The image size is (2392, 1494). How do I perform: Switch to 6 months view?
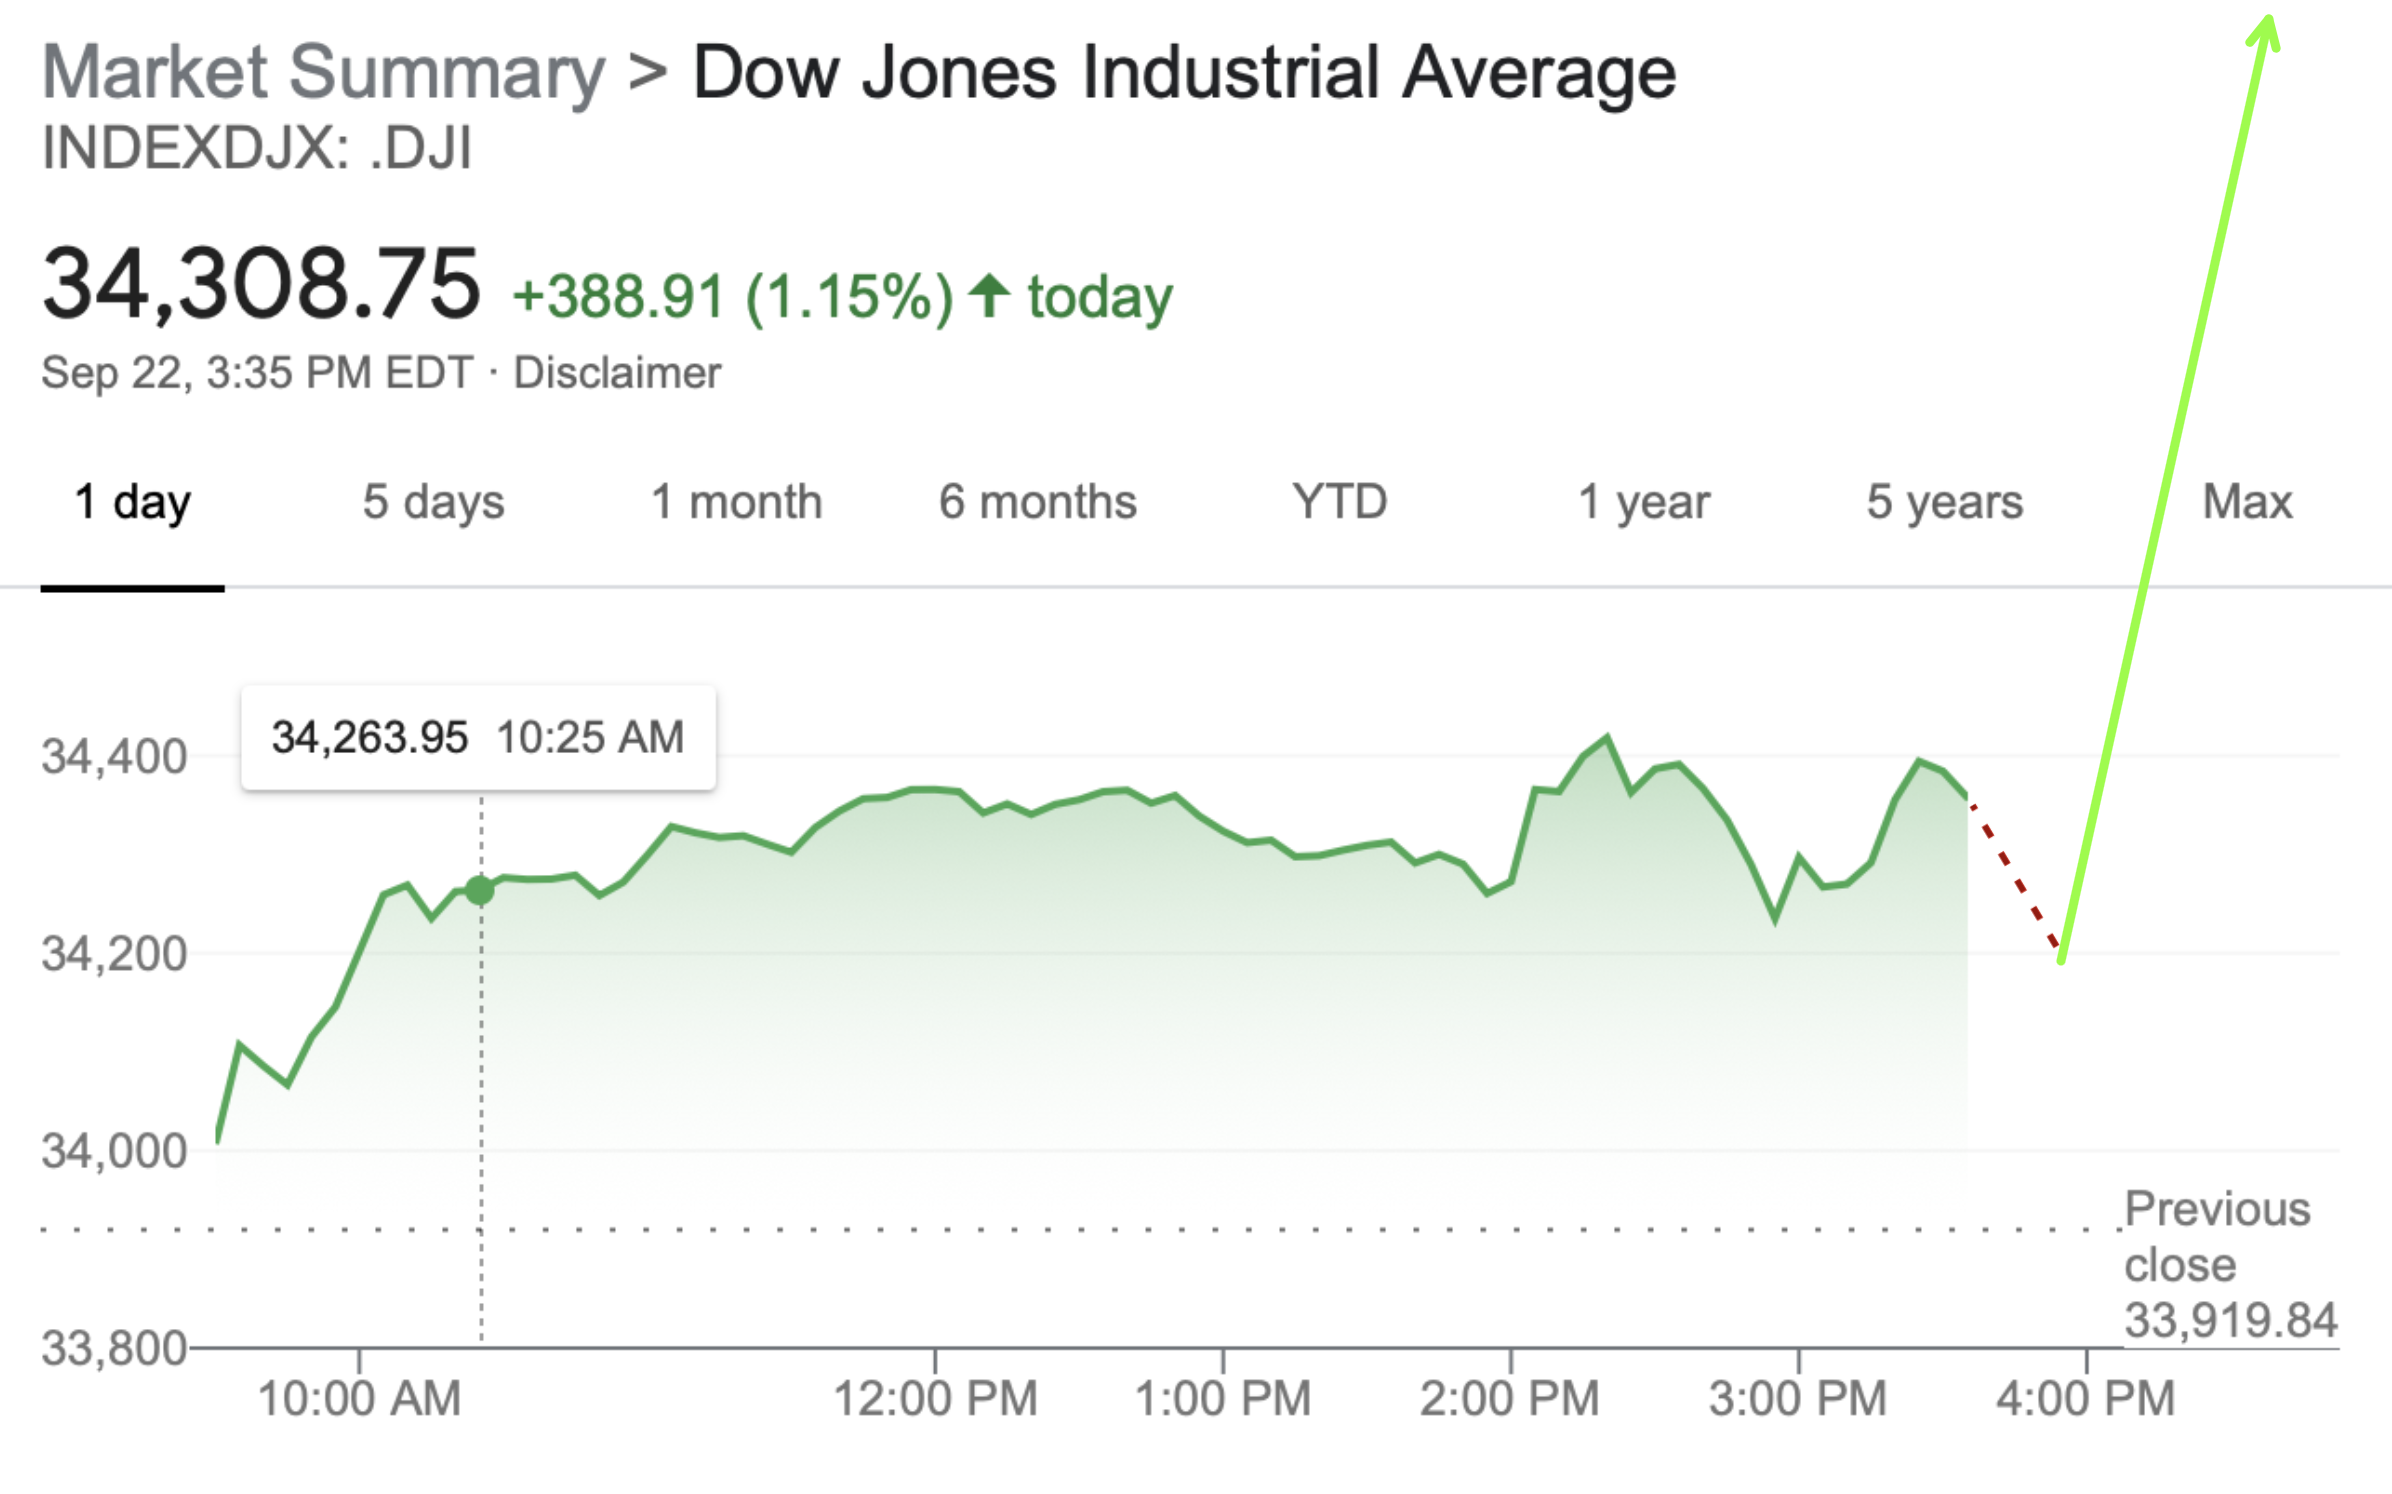tap(1037, 501)
